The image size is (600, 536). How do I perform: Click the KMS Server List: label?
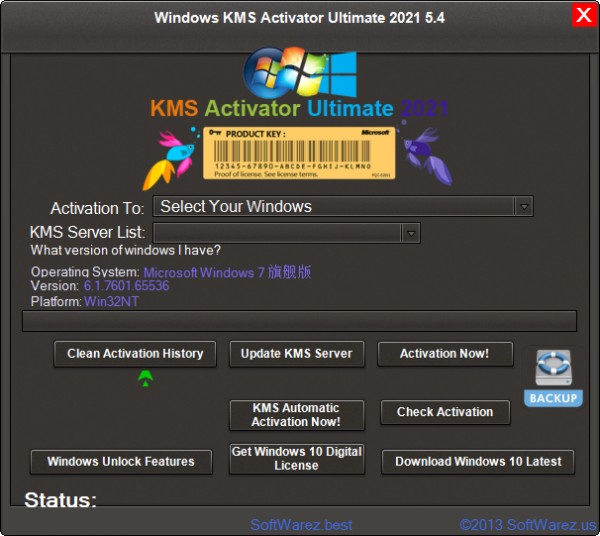(88, 232)
